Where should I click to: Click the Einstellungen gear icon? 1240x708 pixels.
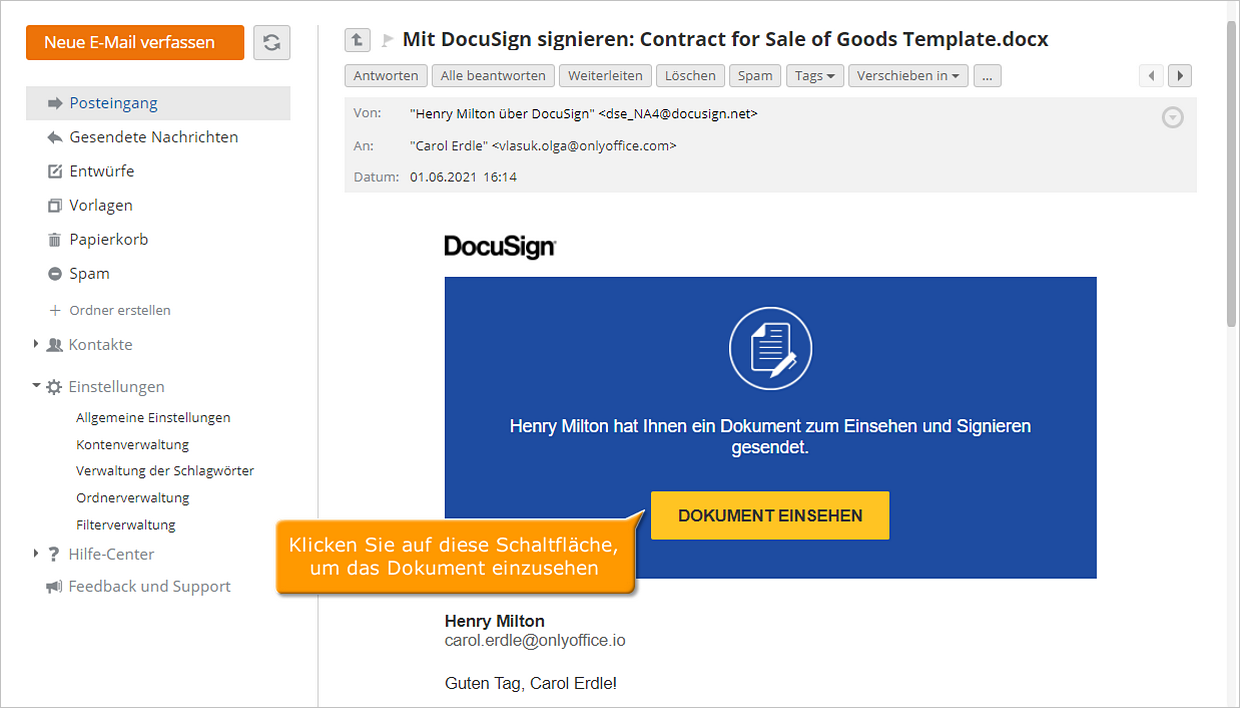tap(55, 387)
